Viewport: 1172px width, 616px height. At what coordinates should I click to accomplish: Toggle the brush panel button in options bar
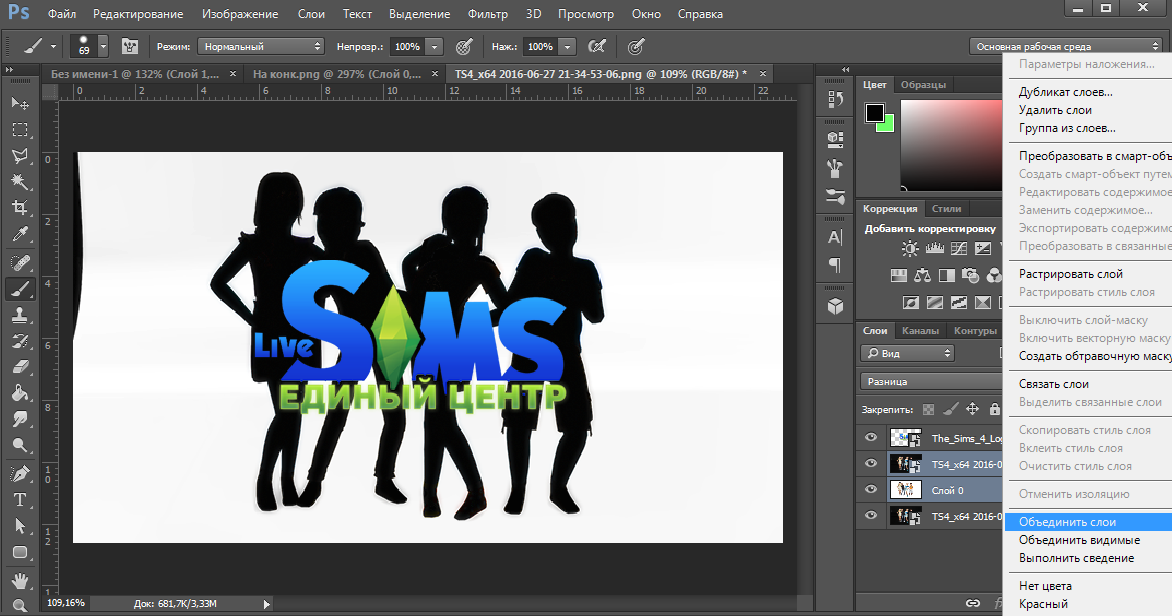(130, 46)
